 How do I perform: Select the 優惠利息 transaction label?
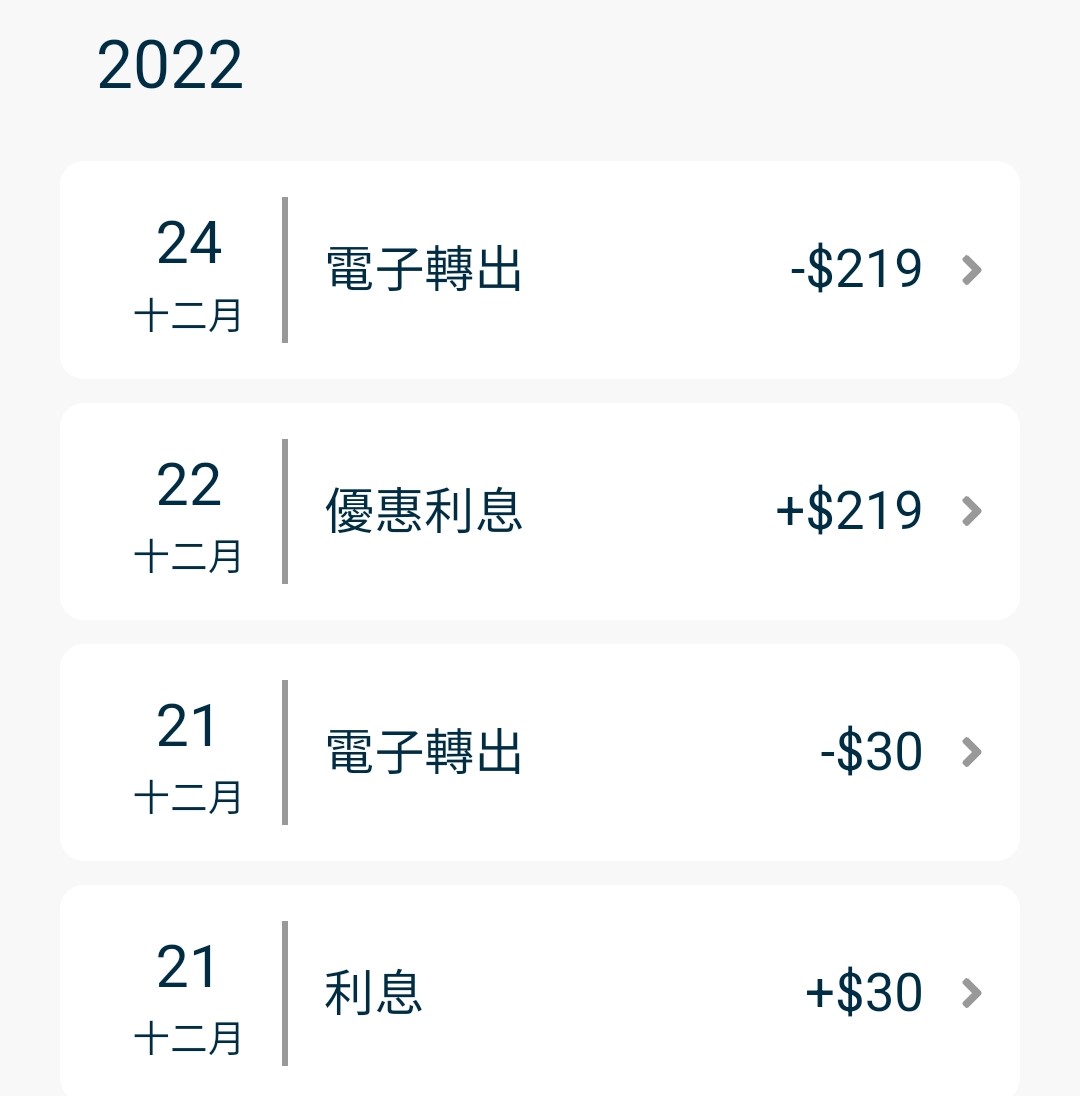pos(424,511)
